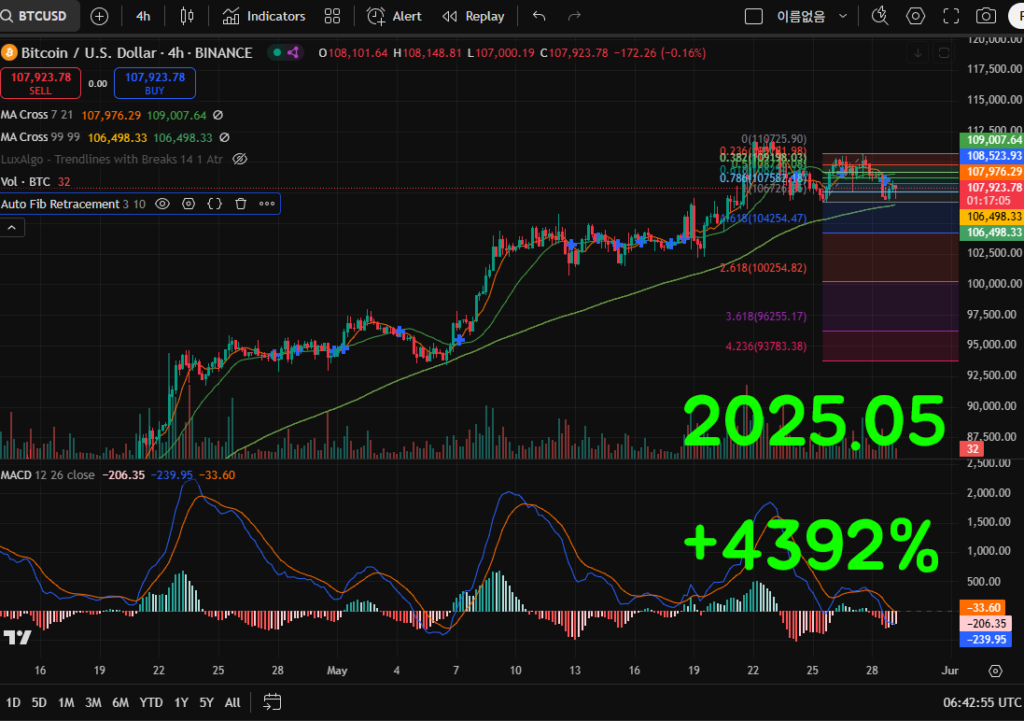
Task: Open the Indicators dialog
Action: pyautogui.click(x=264, y=16)
